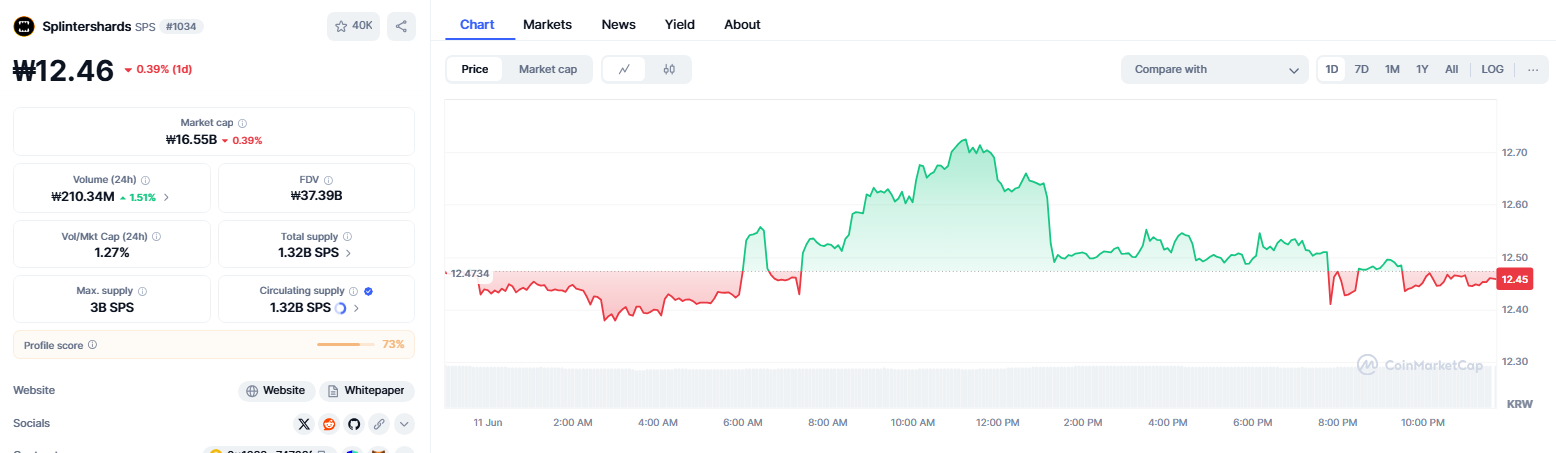Click the Vol/Mkt Cap info icon
Viewport: 1556px width, 453px height.
[x=156, y=237]
